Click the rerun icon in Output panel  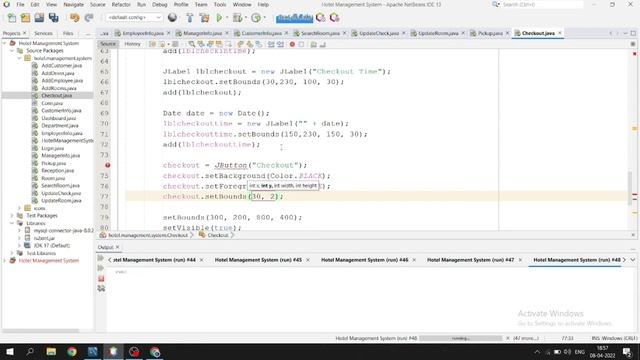click(x=100, y=258)
